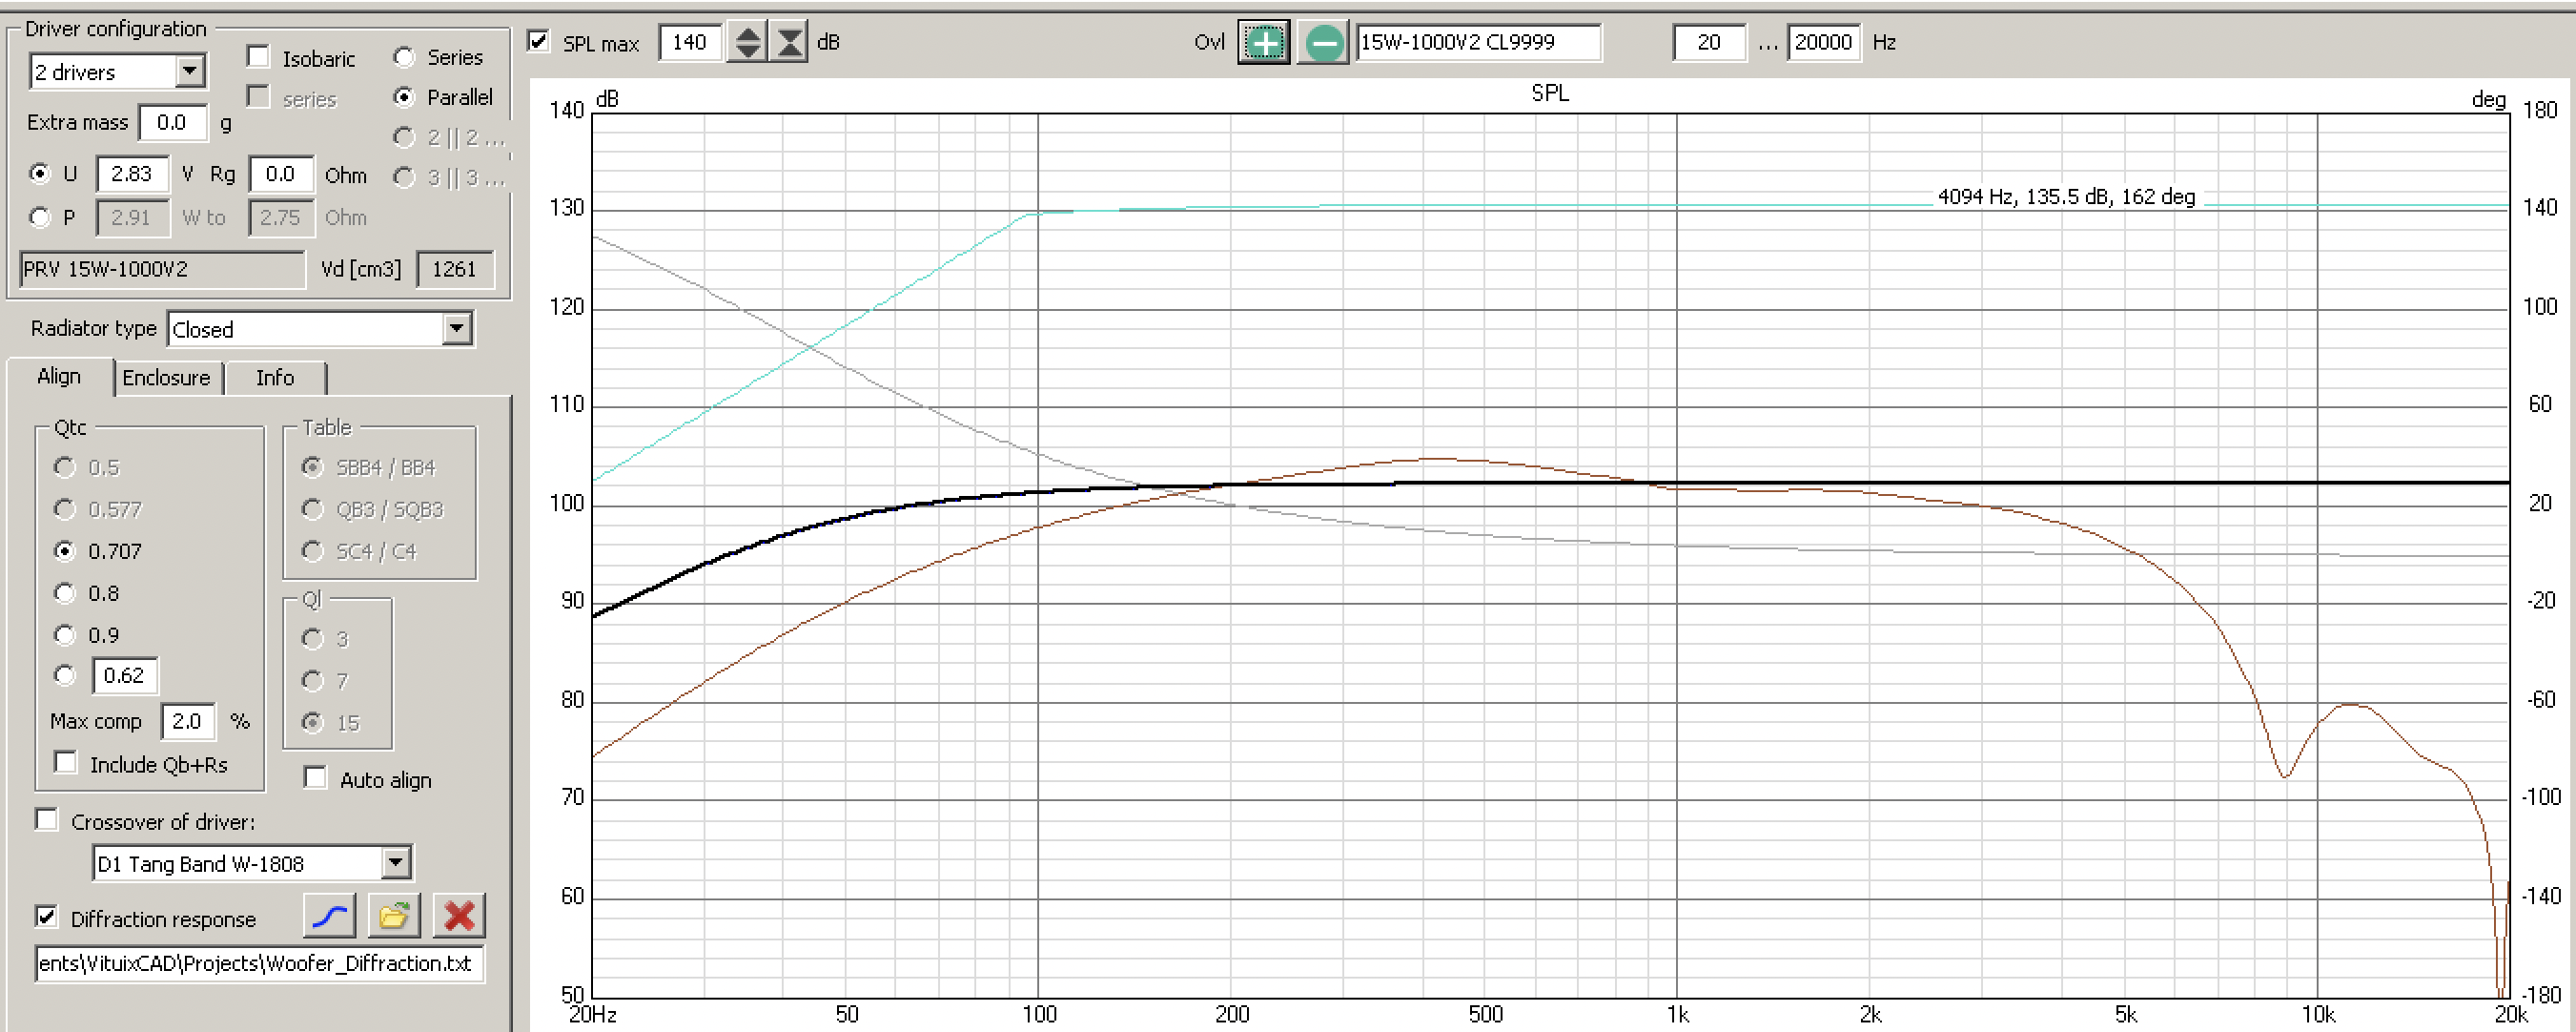Image resolution: width=2576 pixels, height=1032 pixels.
Task: Switch to the Enclosure tab
Action: 167,378
